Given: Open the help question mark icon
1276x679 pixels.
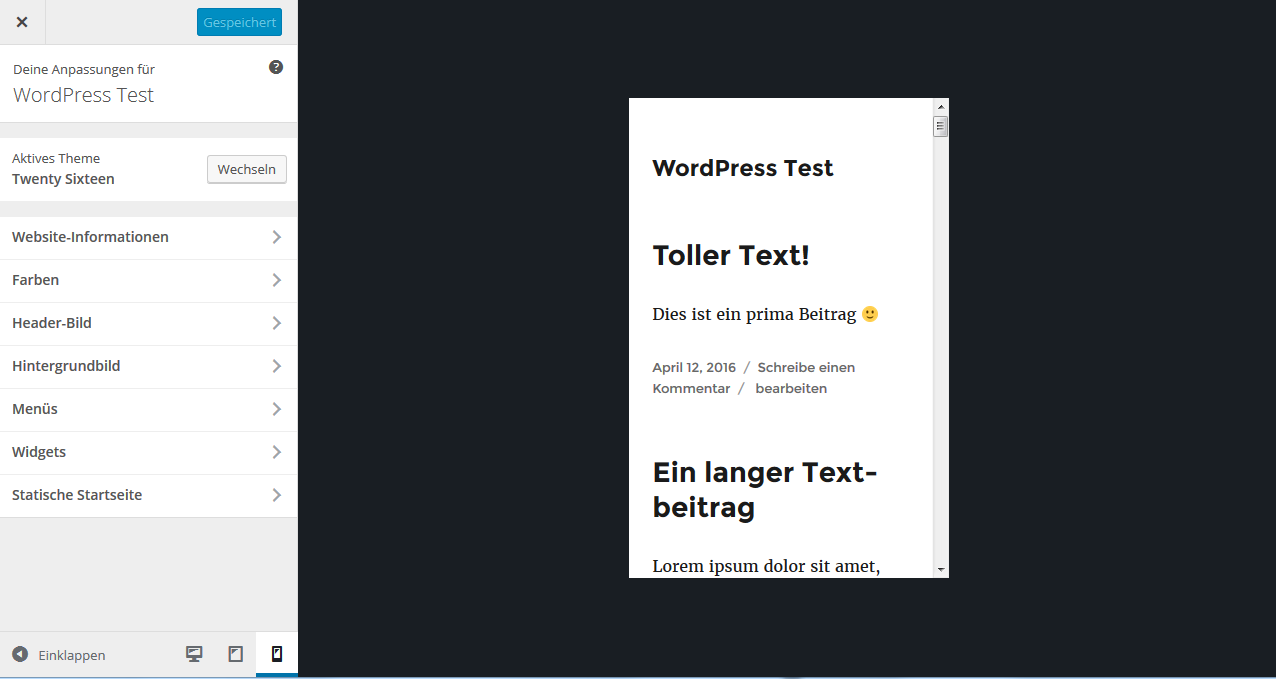Looking at the screenshot, I should pos(276,67).
